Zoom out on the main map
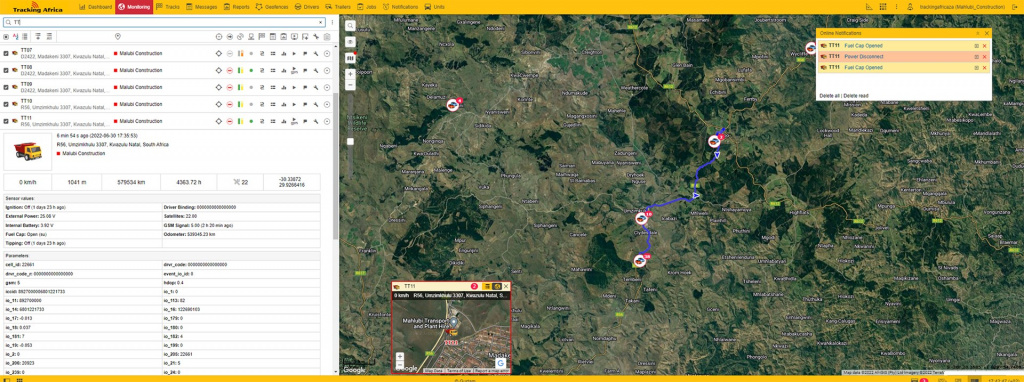This screenshot has width=1024, height=382. 351,85
